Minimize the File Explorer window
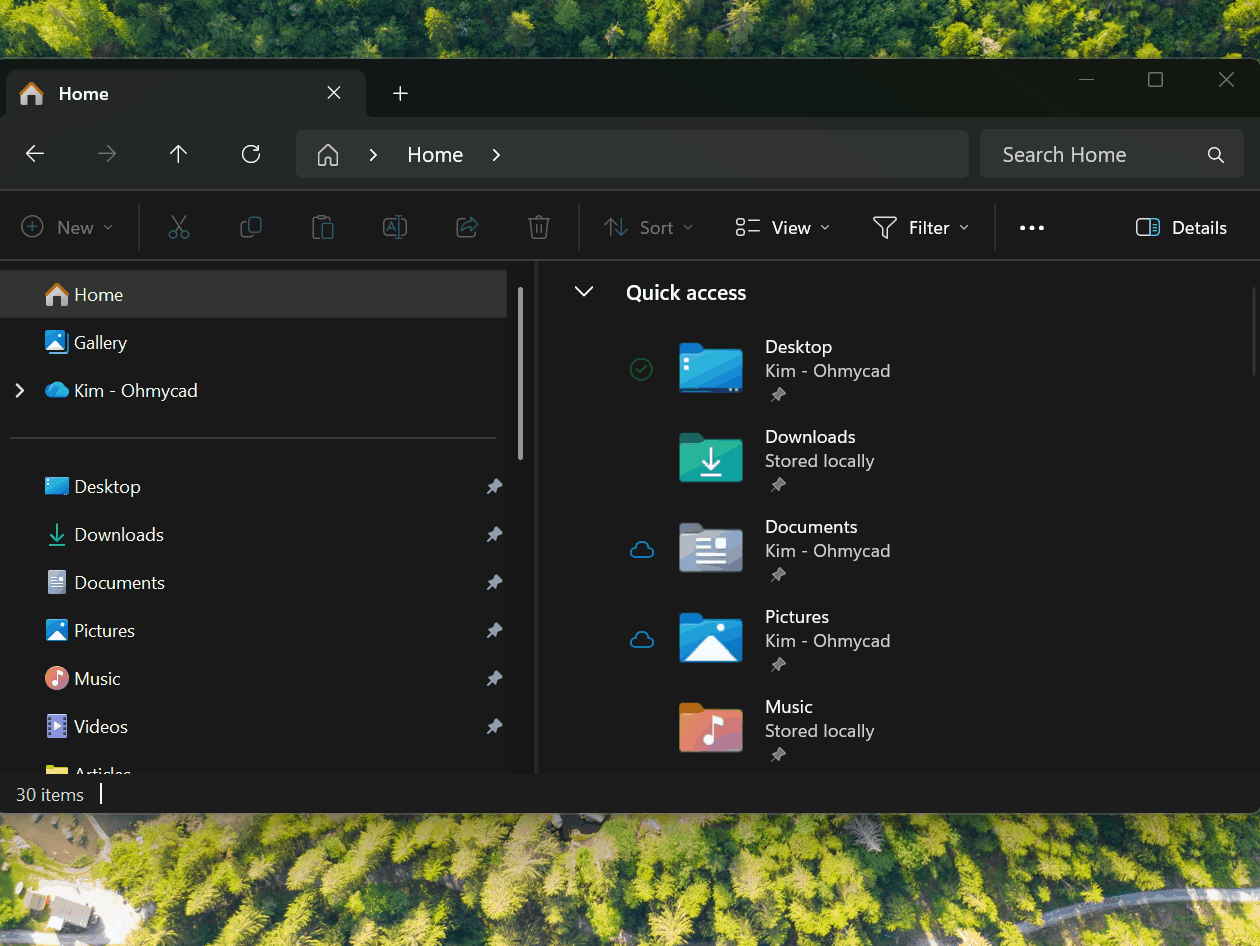Image resolution: width=1260 pixels, height=946 pixels. point(1087,80)
